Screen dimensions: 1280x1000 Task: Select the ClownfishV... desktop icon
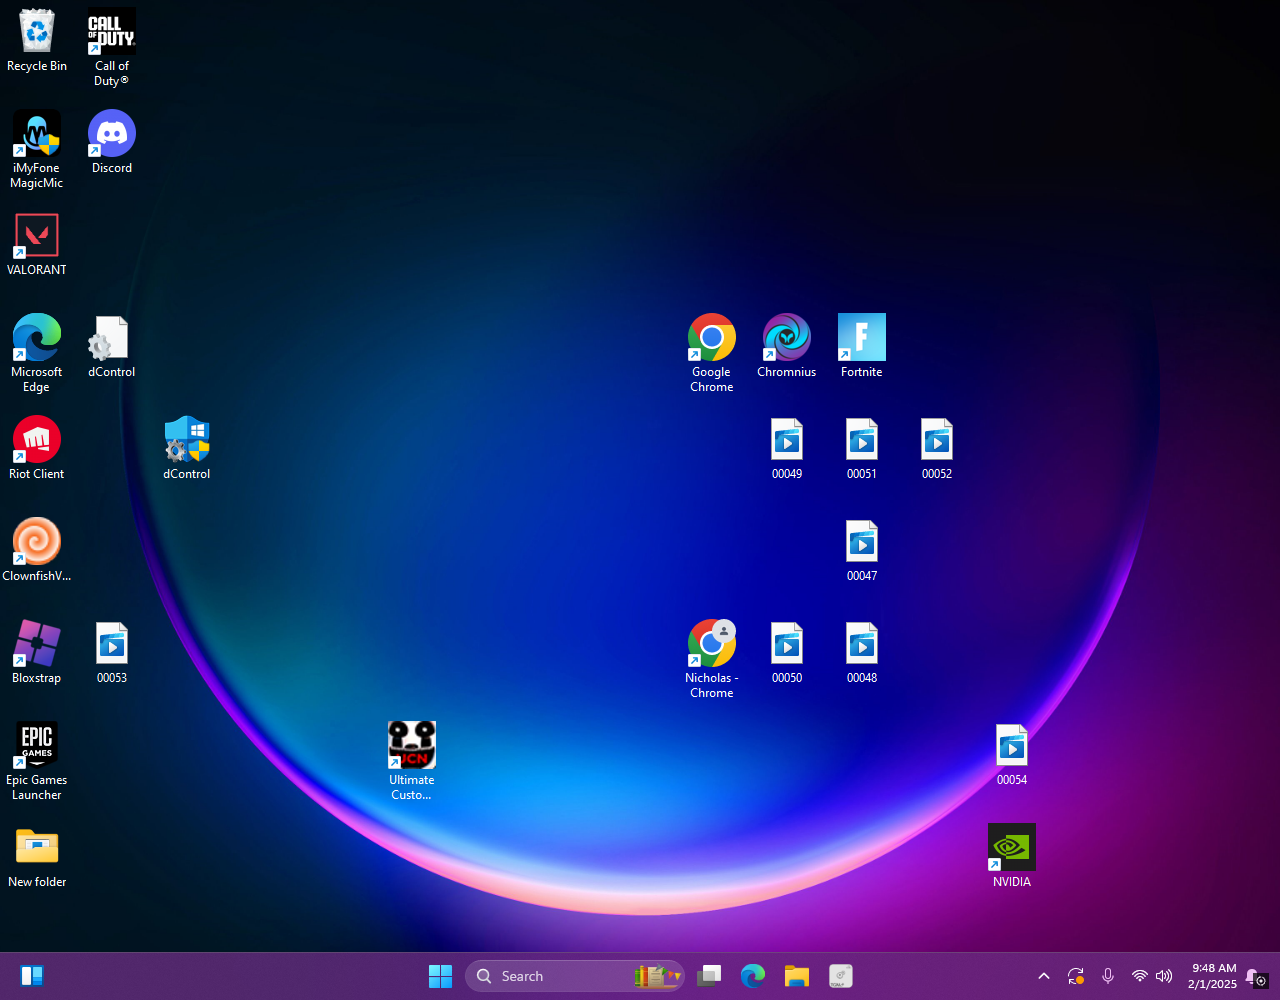[x=37, y=550]
